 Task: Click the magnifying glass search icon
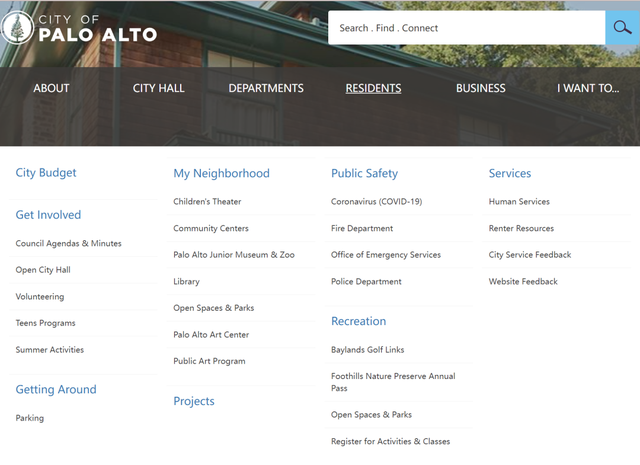point(622,28)
